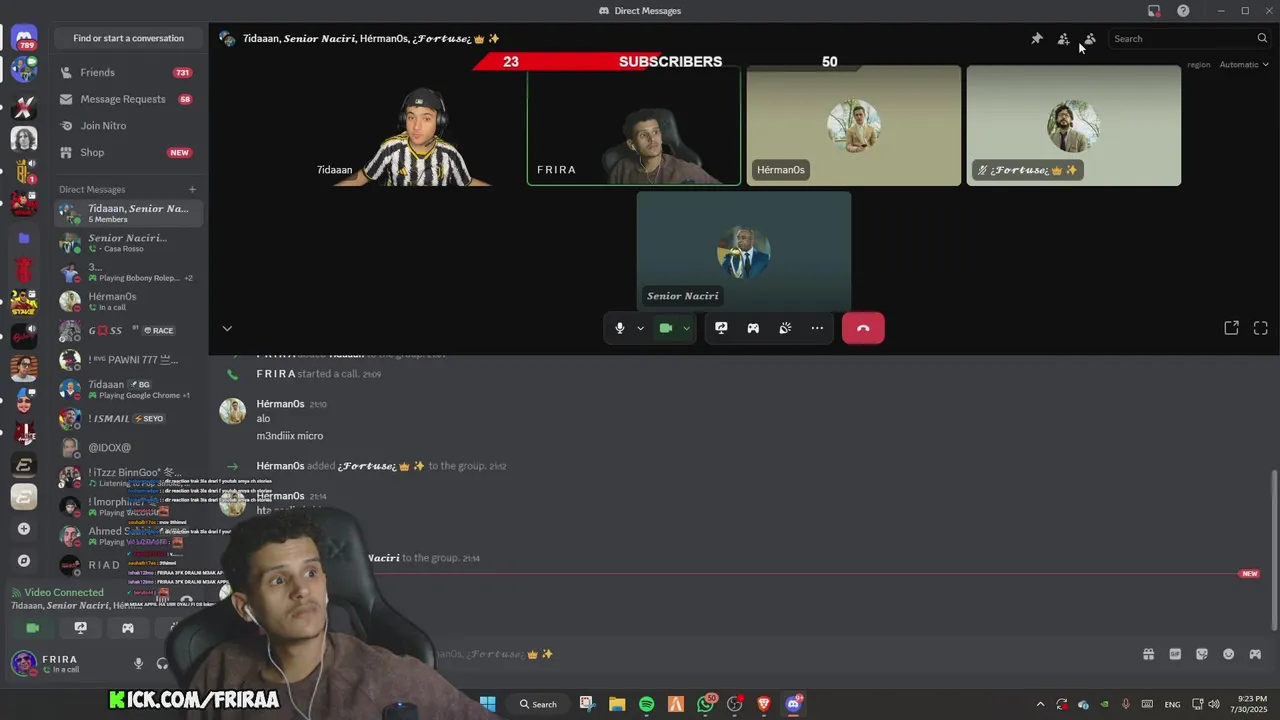Screen dimensions: 1280x720
Task: Enter full screen call view
Action: (x=1261, y=328)
